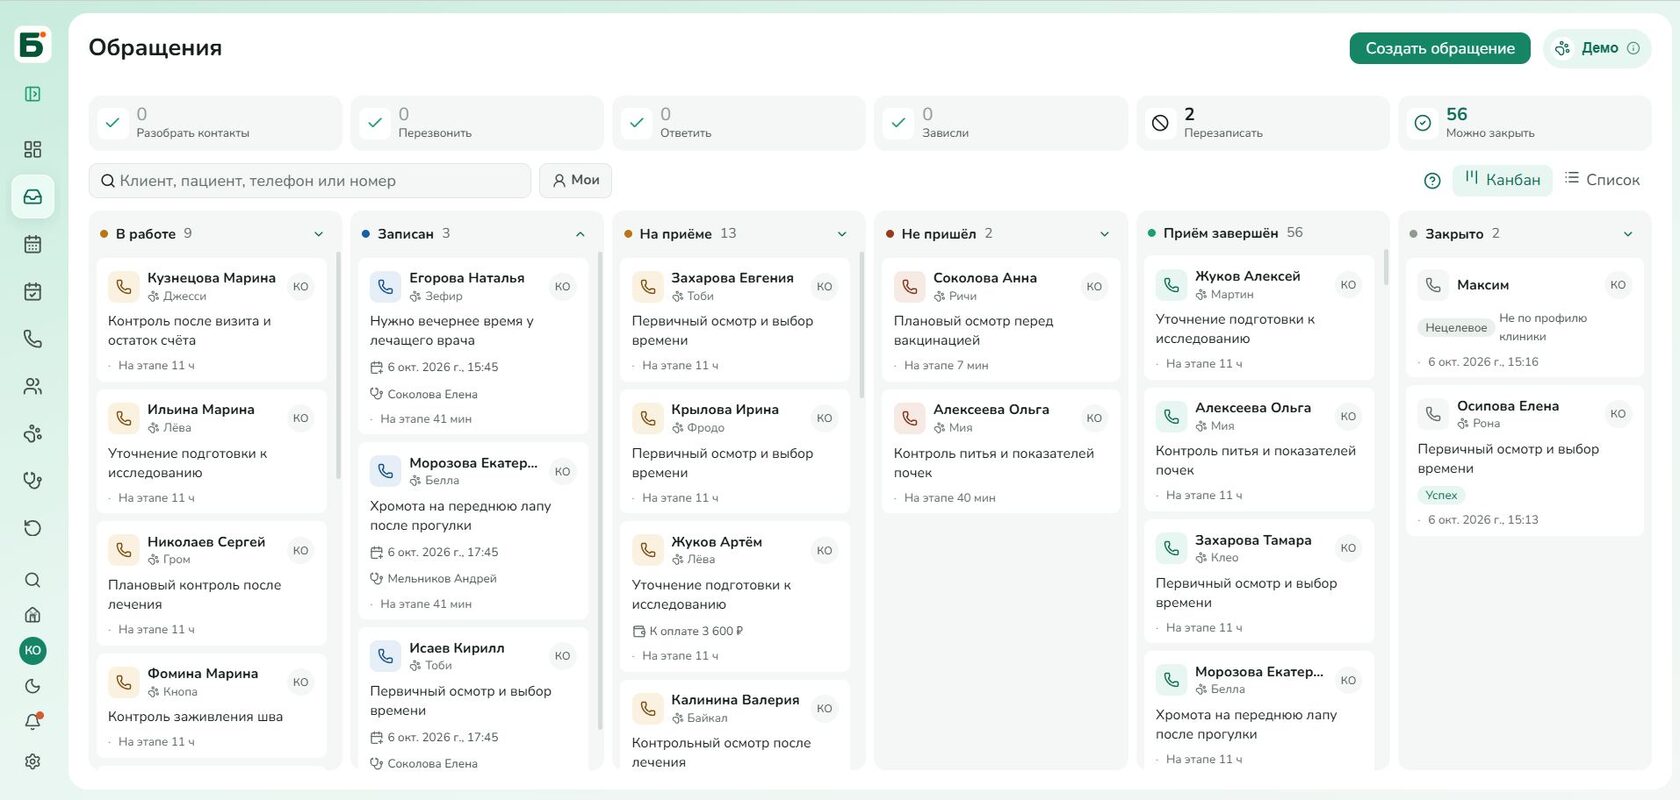Click the Демо button
The image size is (1680, 800).
[x=1598, y=48]
